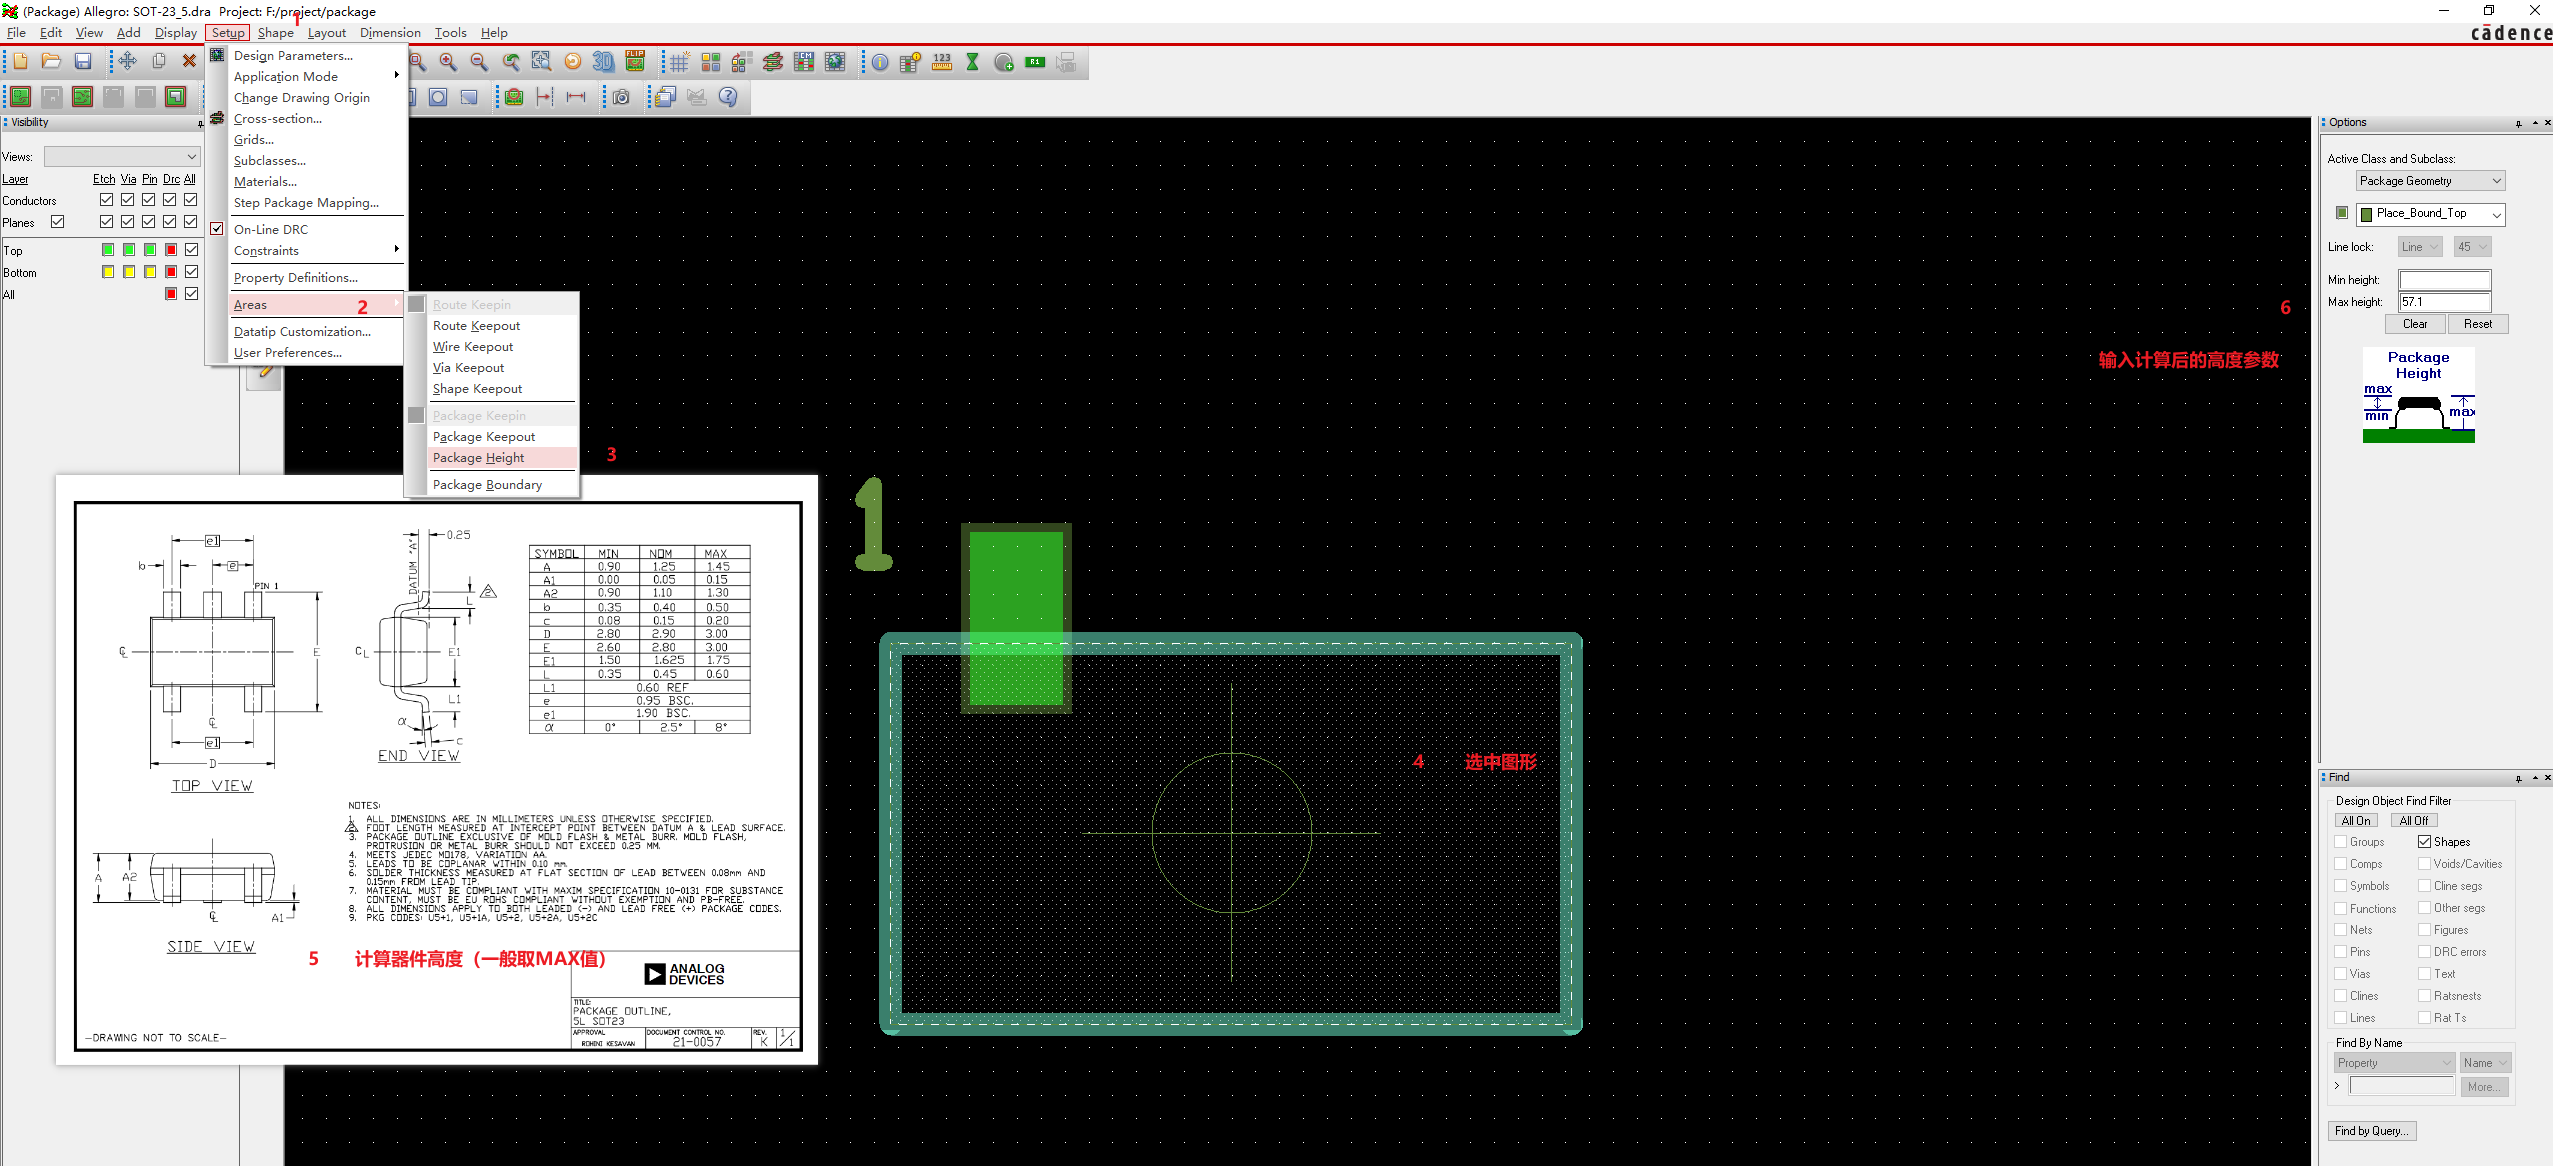Collapse the Find panel arrow

[2534, 778]
